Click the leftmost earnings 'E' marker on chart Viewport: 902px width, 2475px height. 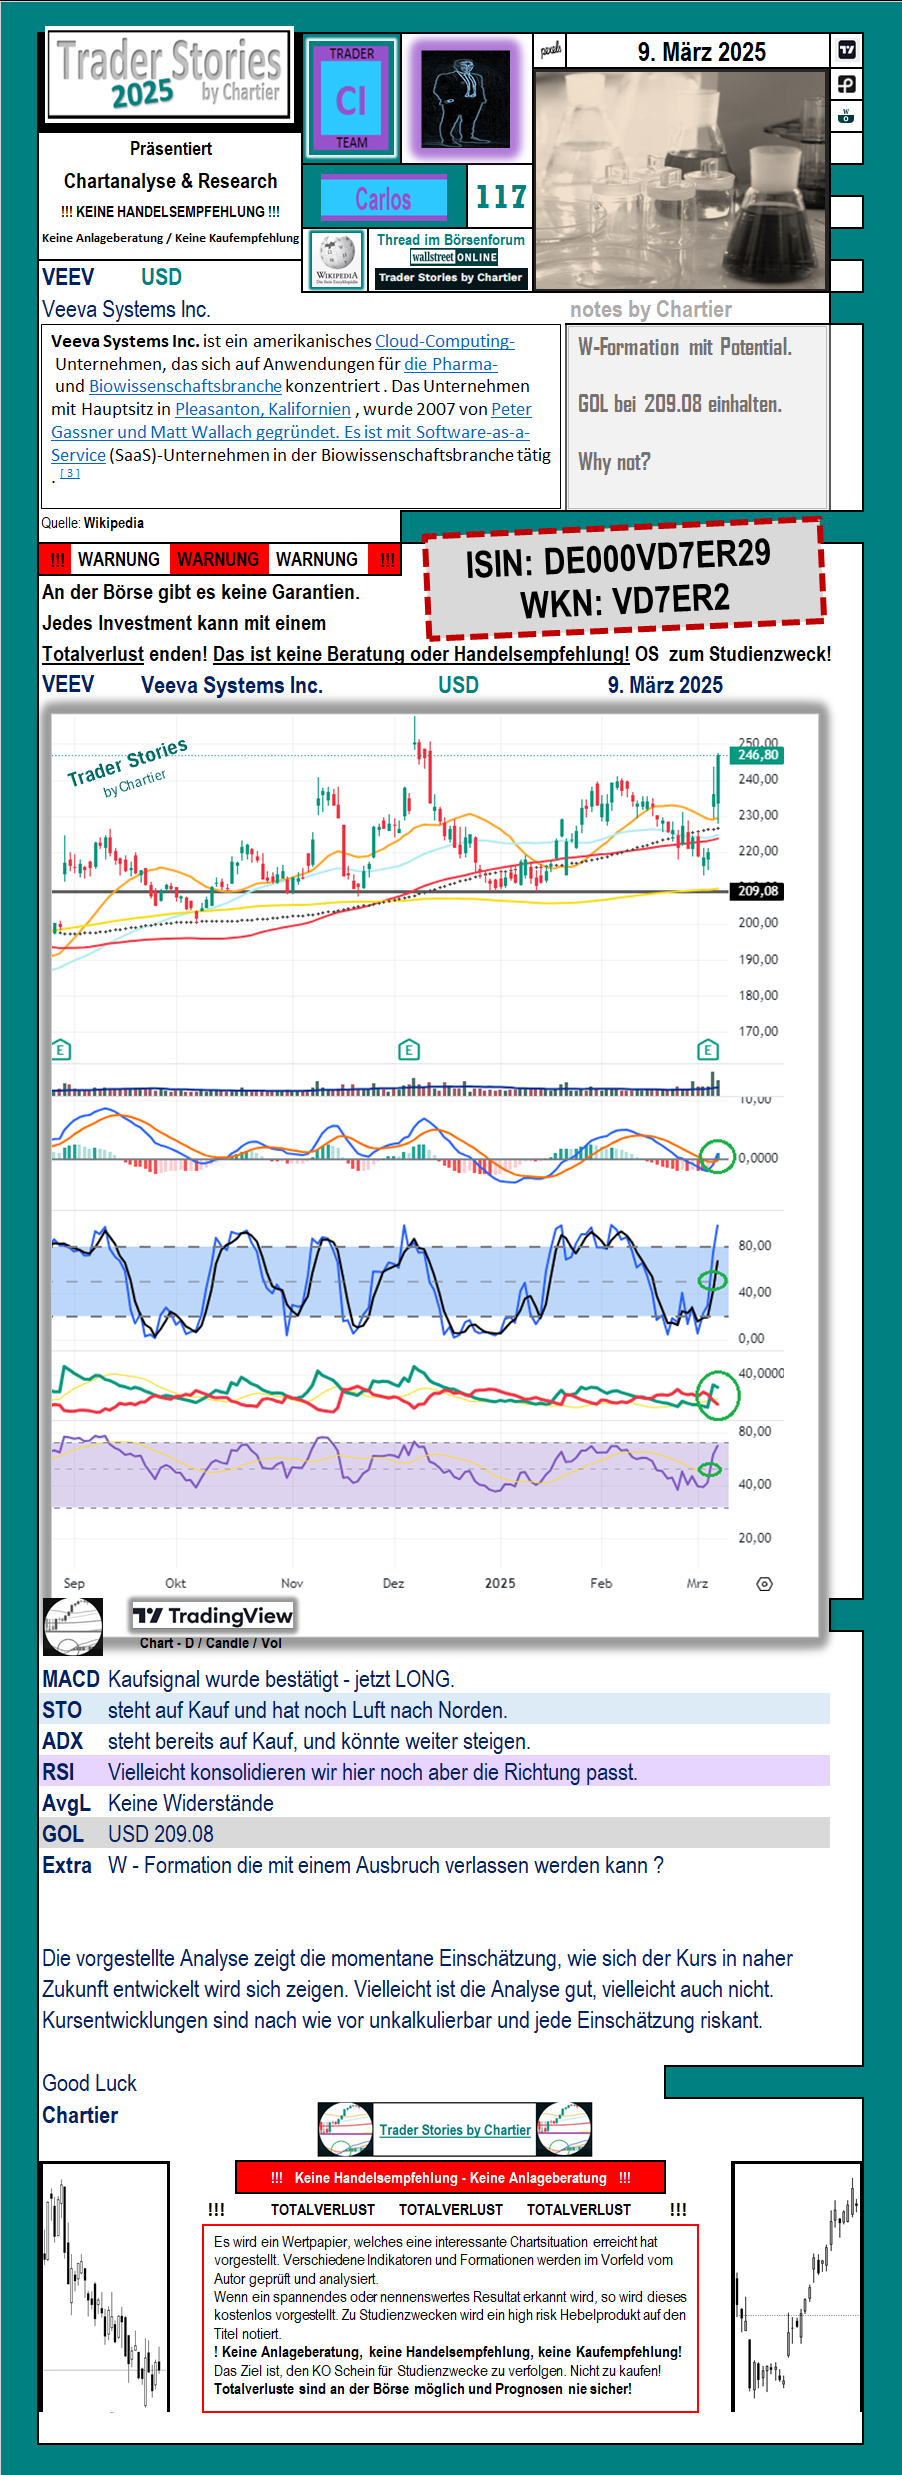(x=61, y=1050)
